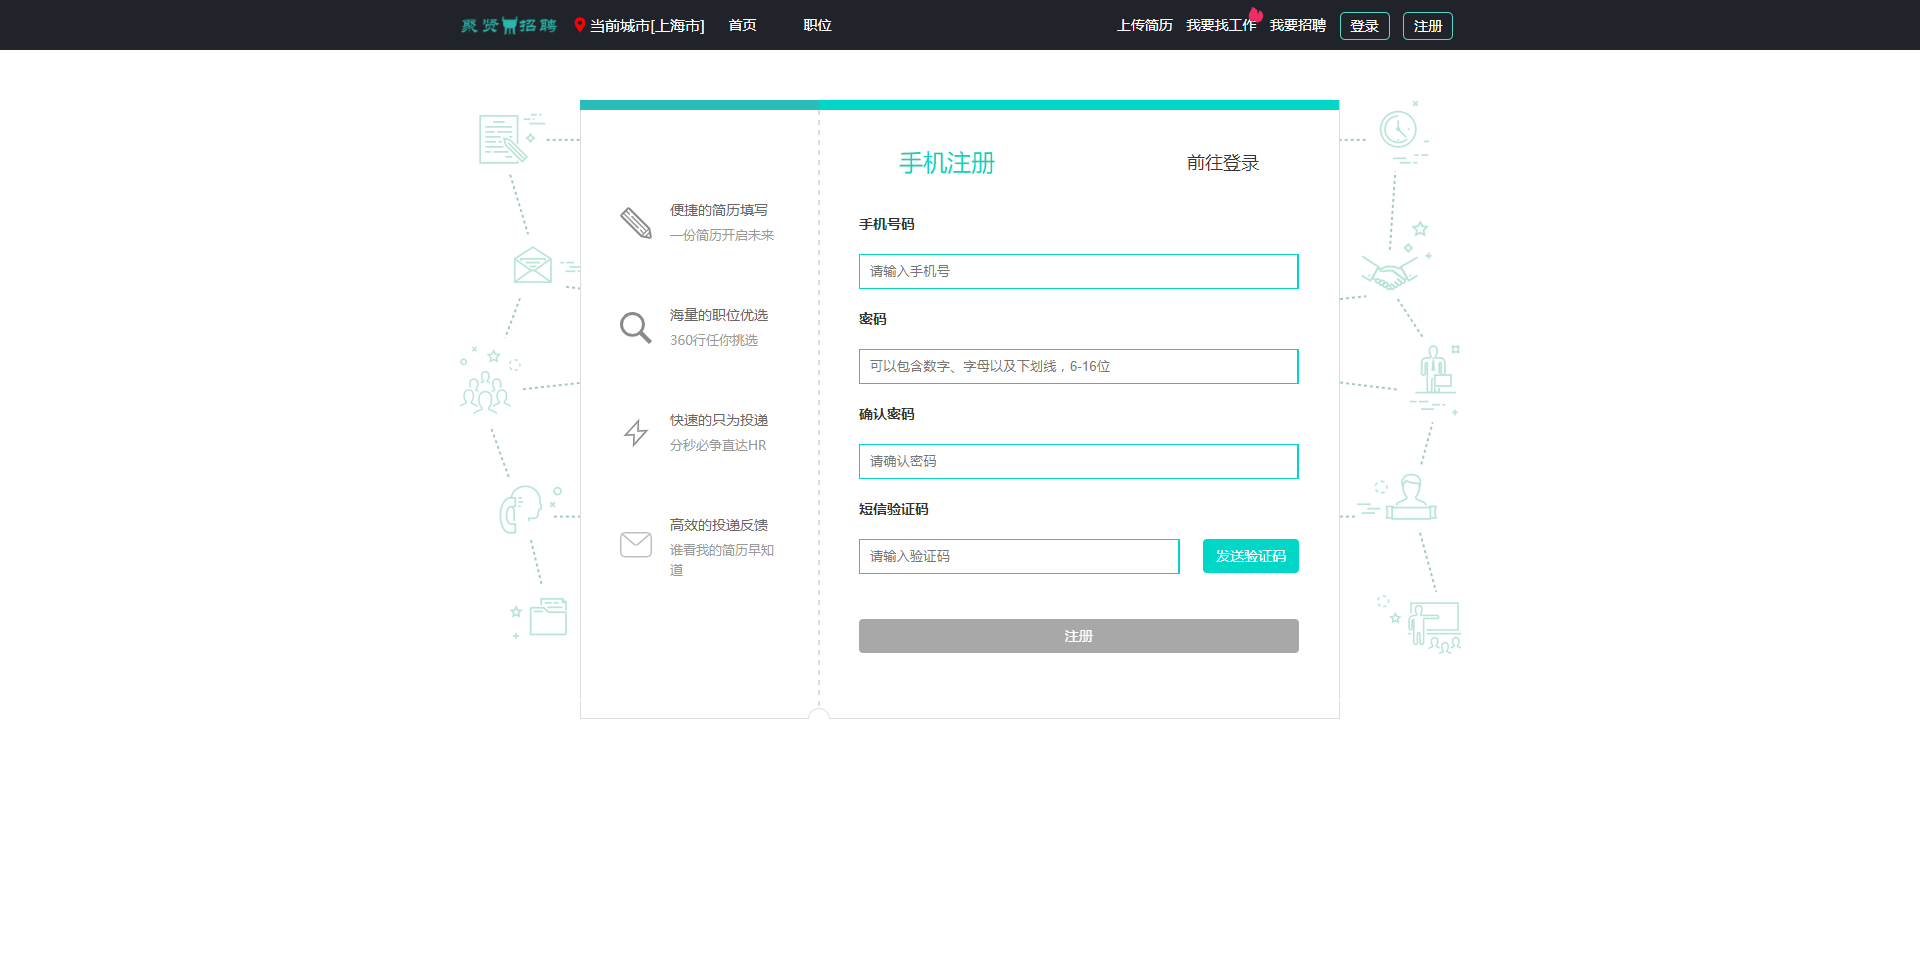This screenshot has width=1920, height=969.
Task: Click the lightning bolt fast delivery icon
Action: pos(636,432)
